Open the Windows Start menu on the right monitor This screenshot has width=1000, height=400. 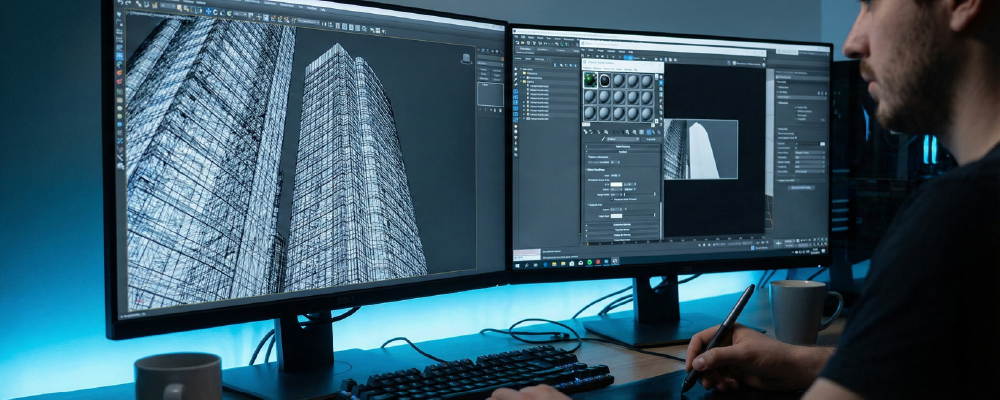tap(517, 265)
